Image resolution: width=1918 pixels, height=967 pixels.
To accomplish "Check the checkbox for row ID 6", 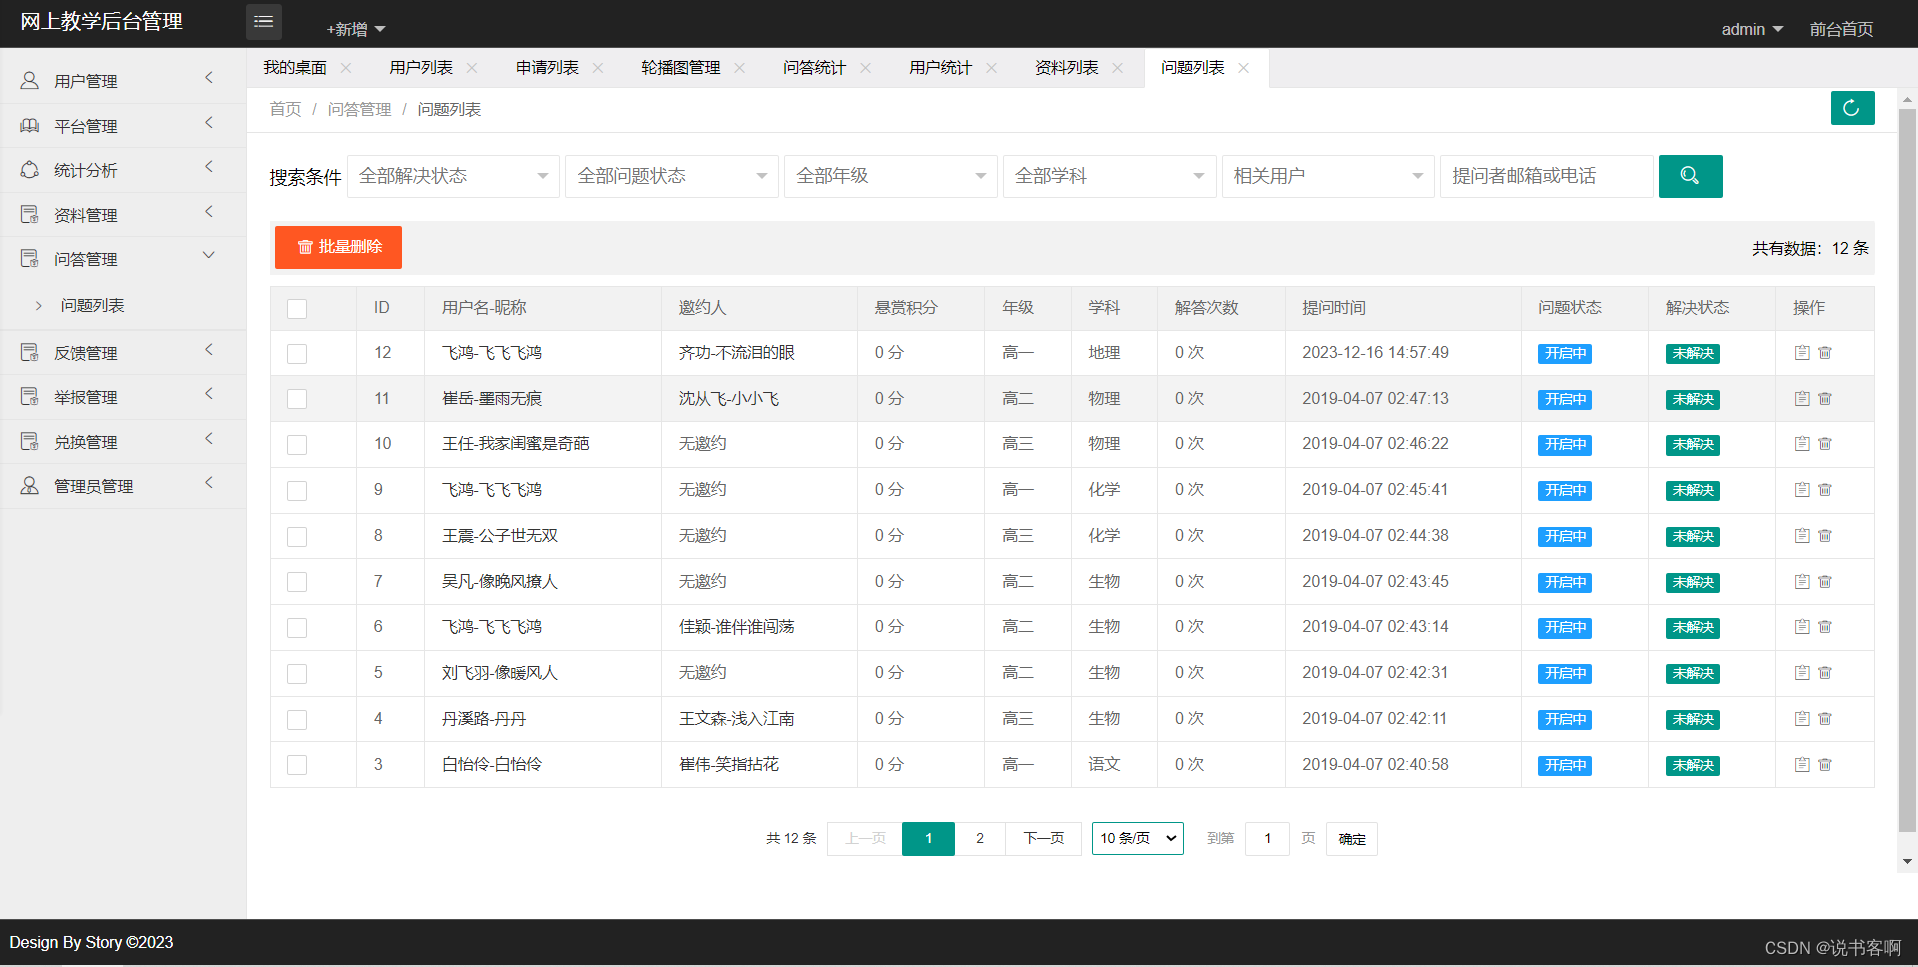I will [x=297, y=628].
